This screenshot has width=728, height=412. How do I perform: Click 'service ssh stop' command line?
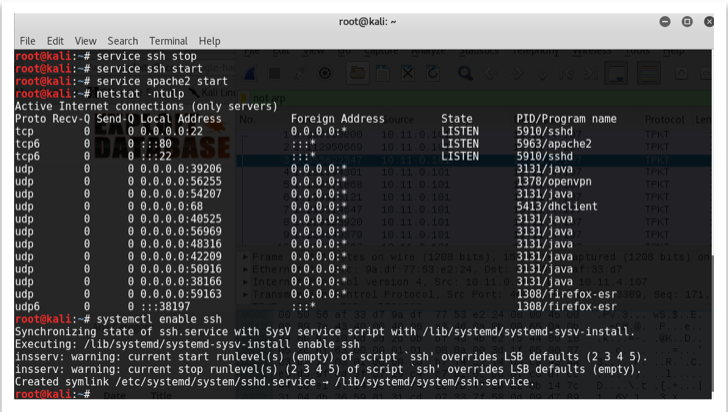point(146,56)
